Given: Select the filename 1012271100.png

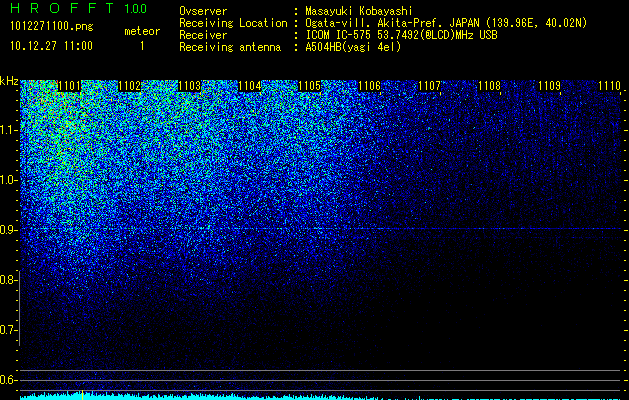Looking at the screenshot, I should [52, 27].
